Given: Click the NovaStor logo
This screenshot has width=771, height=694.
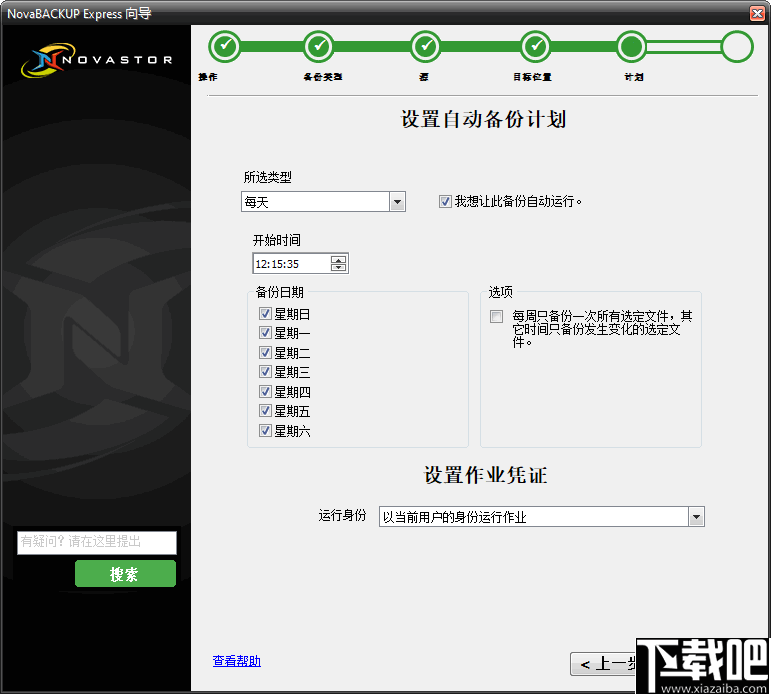Looking at the screenshot, I should 97,60.
